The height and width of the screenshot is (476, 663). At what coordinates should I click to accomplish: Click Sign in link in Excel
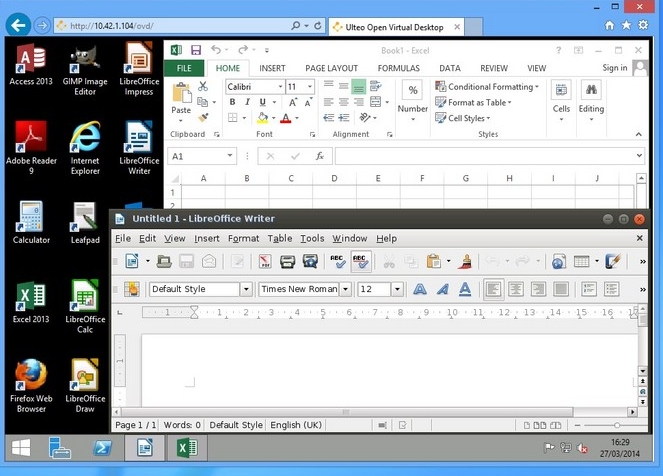[x=615, y=68]
